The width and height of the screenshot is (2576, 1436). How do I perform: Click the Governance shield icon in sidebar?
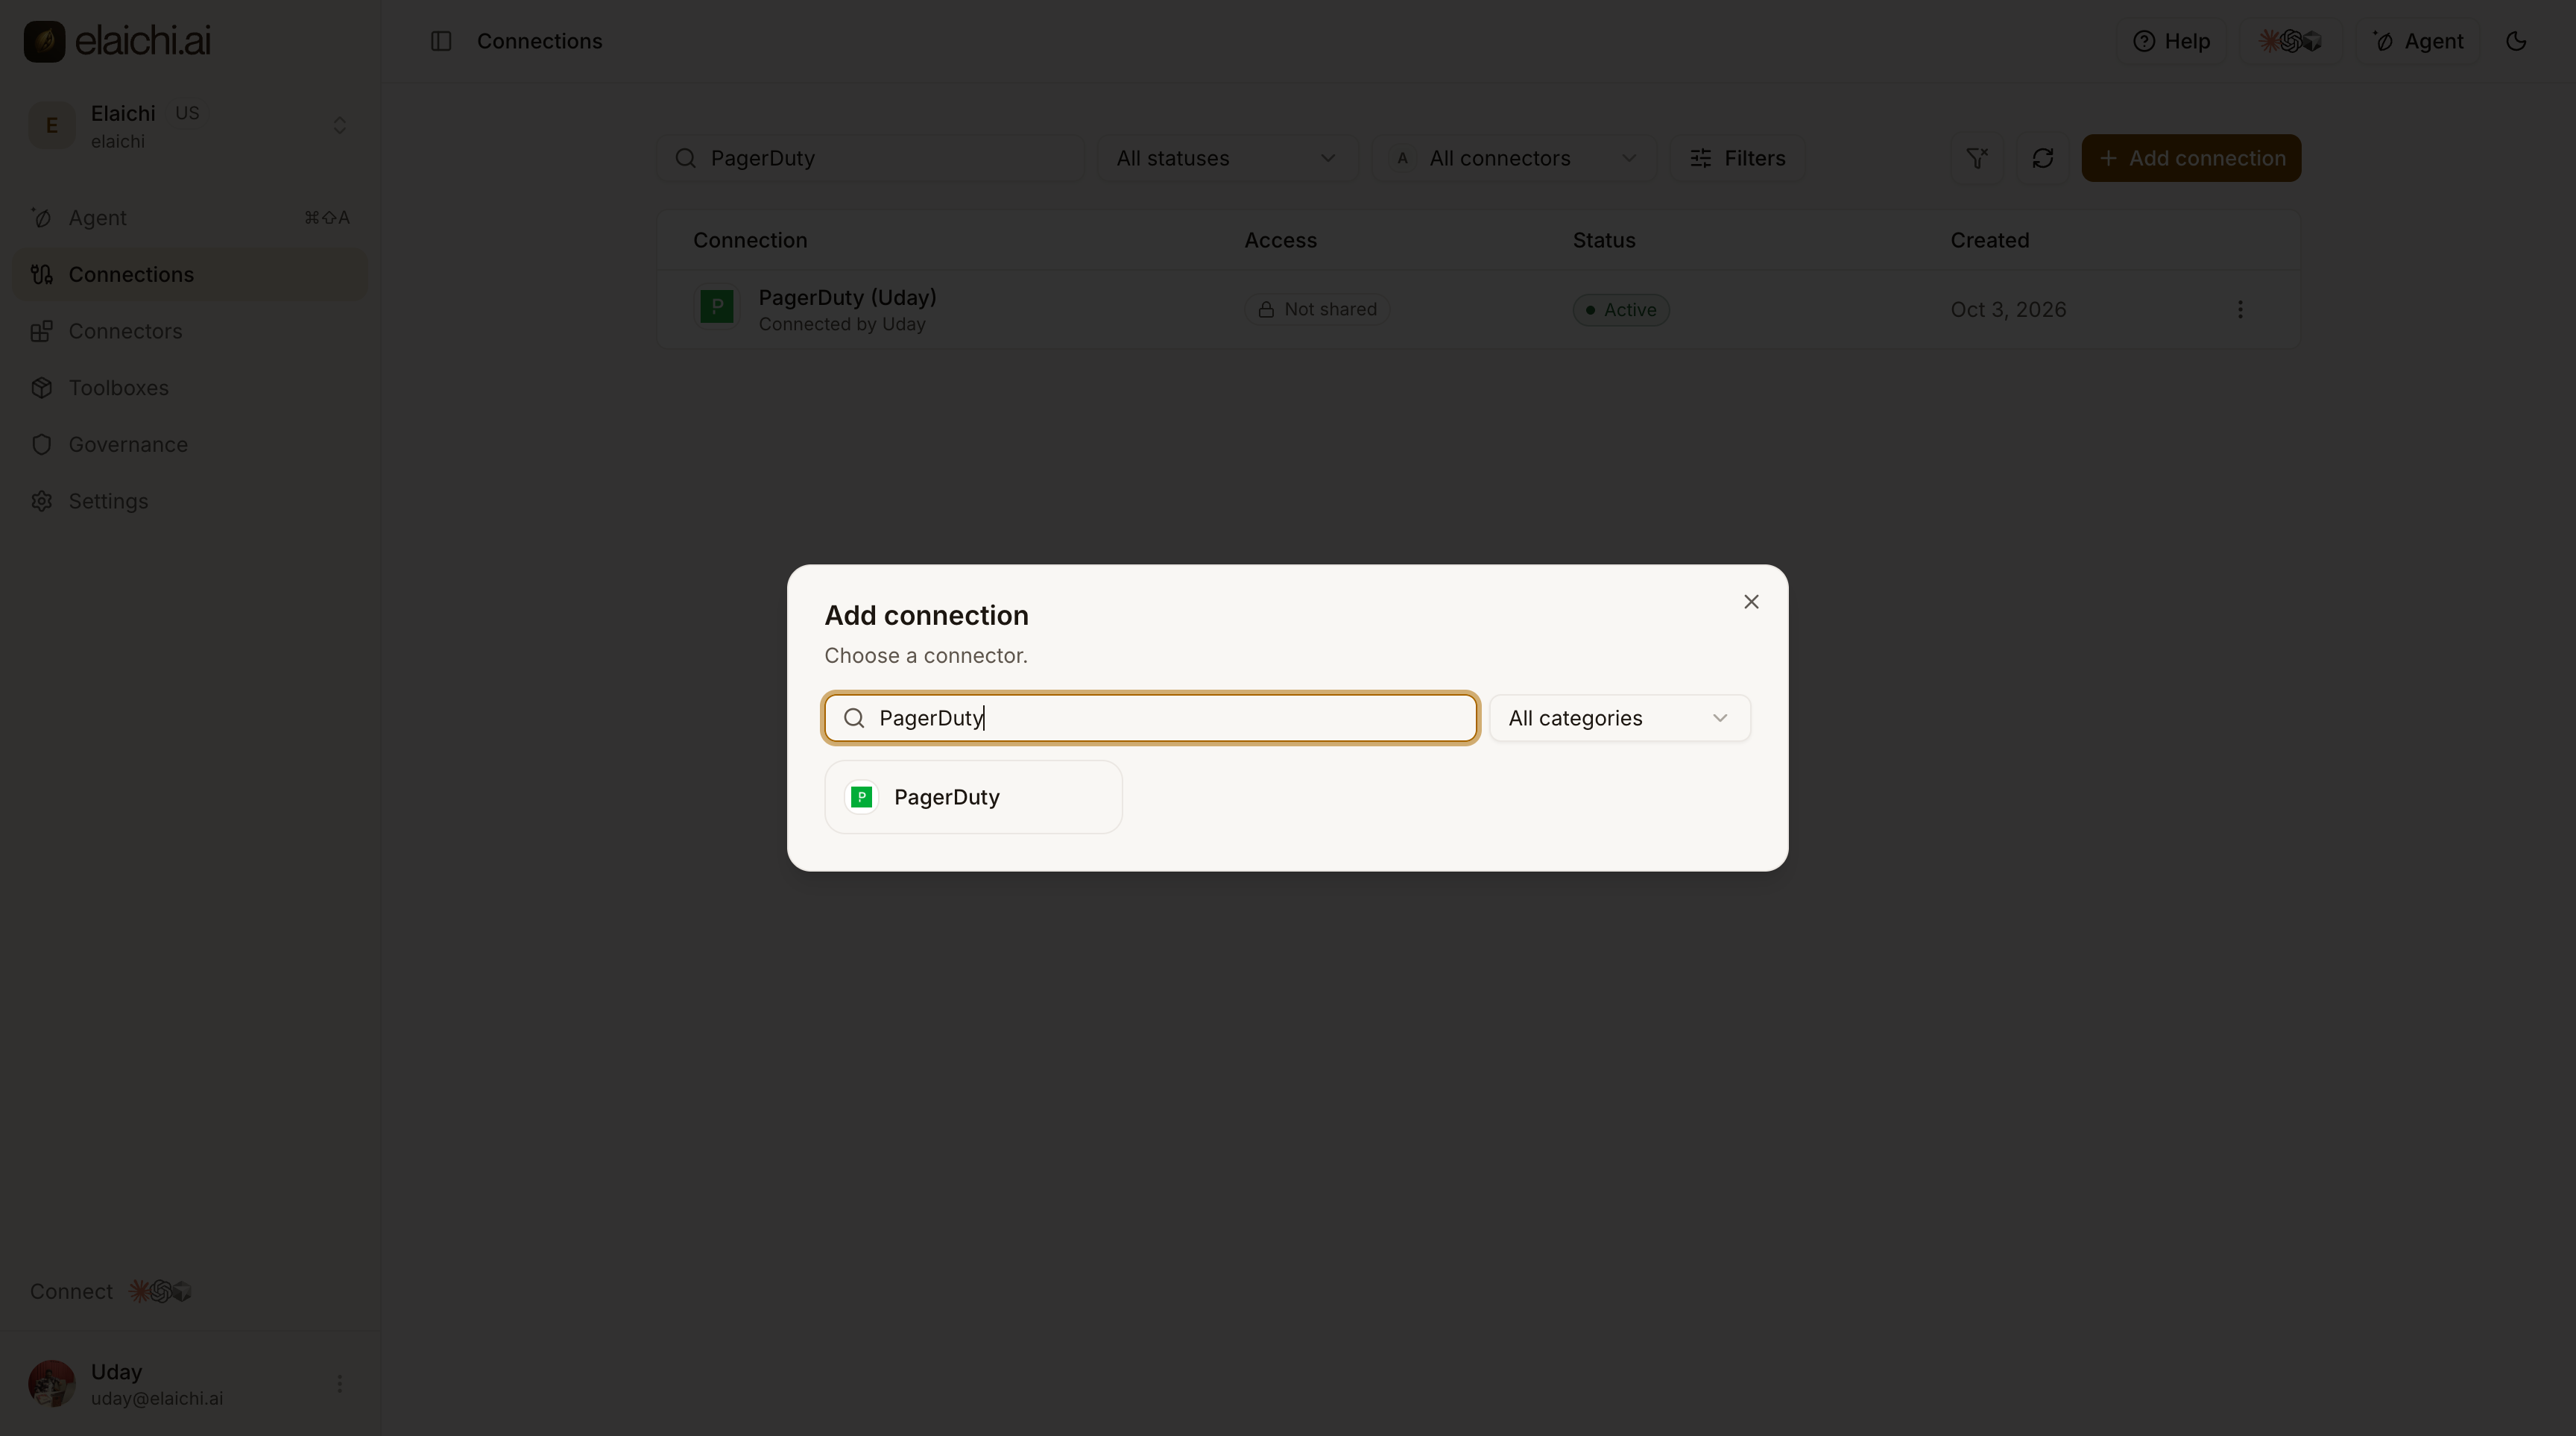pos(41,444)
